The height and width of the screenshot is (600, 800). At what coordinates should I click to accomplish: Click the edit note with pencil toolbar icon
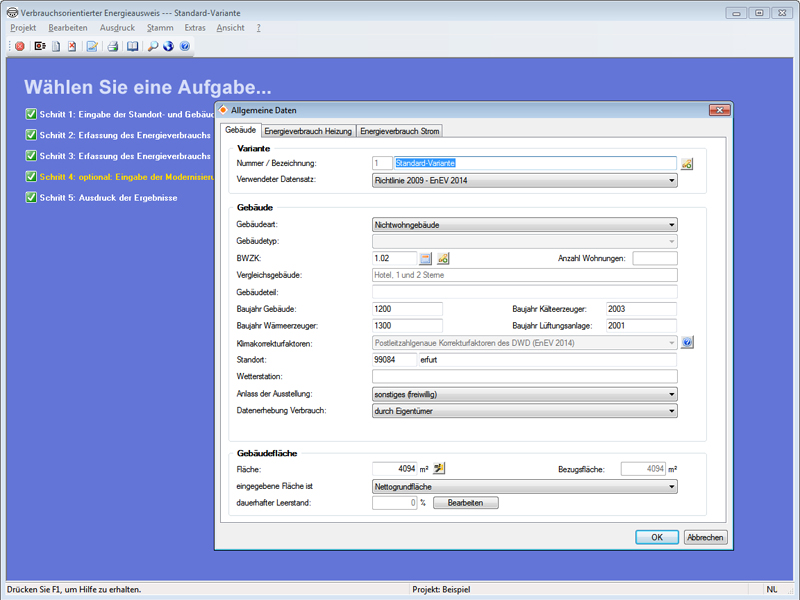click(x=92, y=46)
